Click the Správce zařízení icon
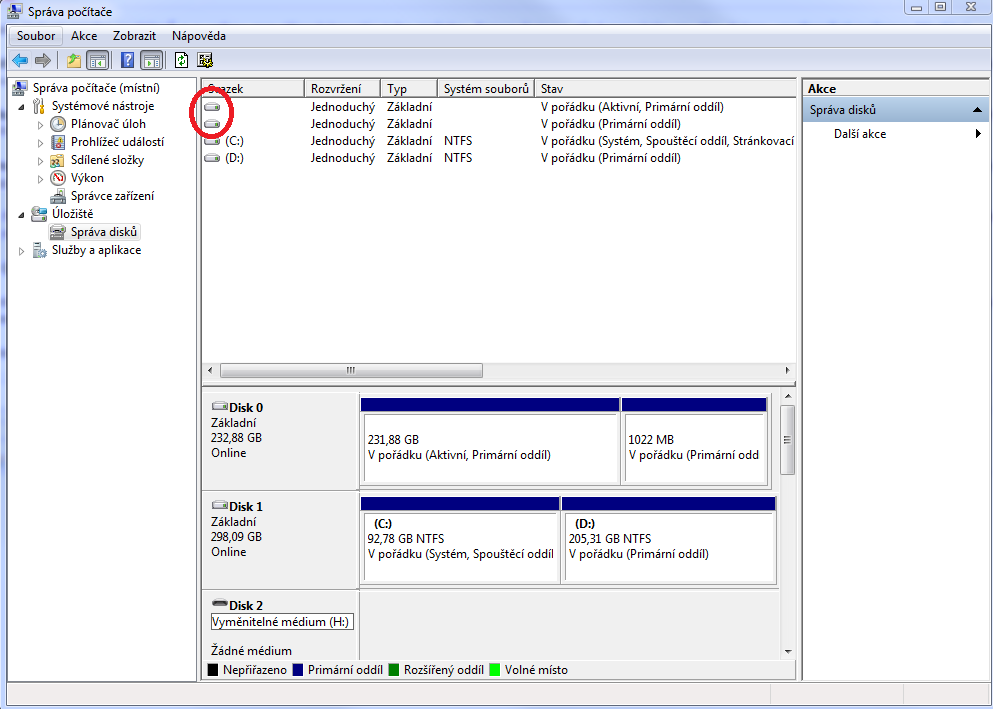 [58, 196]
